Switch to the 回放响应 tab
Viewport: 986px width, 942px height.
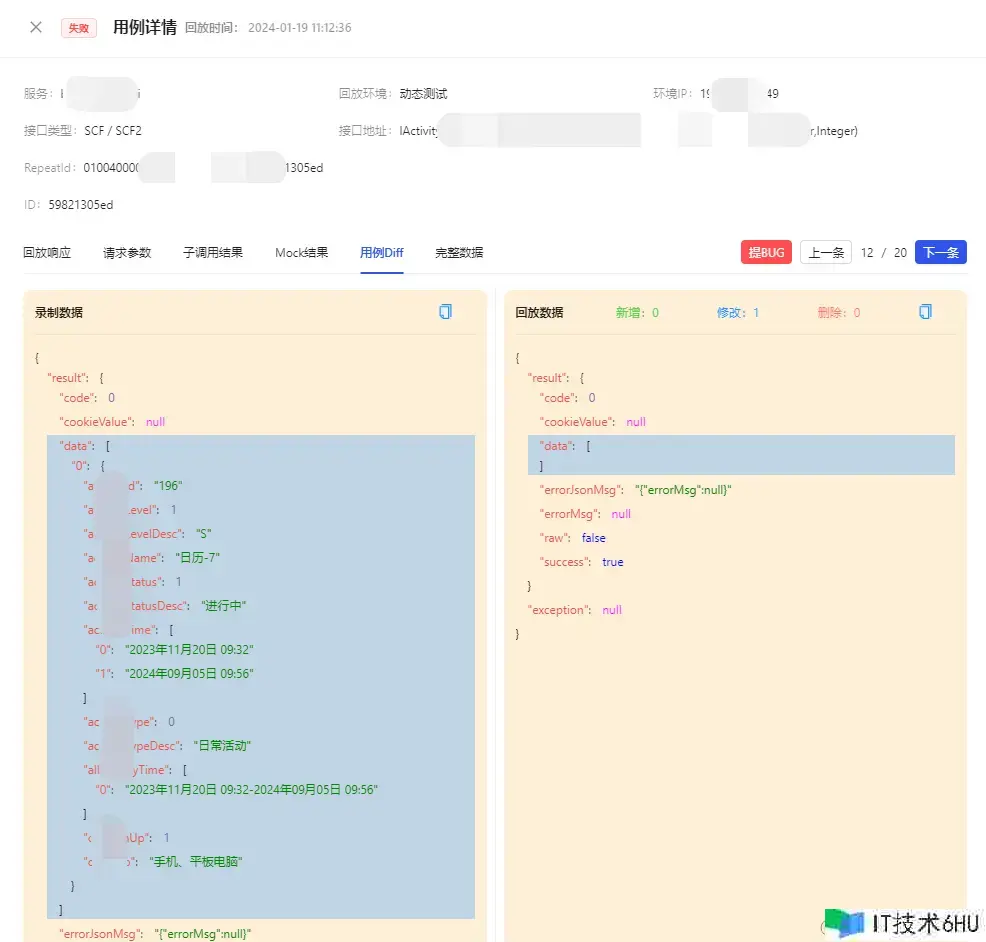[47, 253]
